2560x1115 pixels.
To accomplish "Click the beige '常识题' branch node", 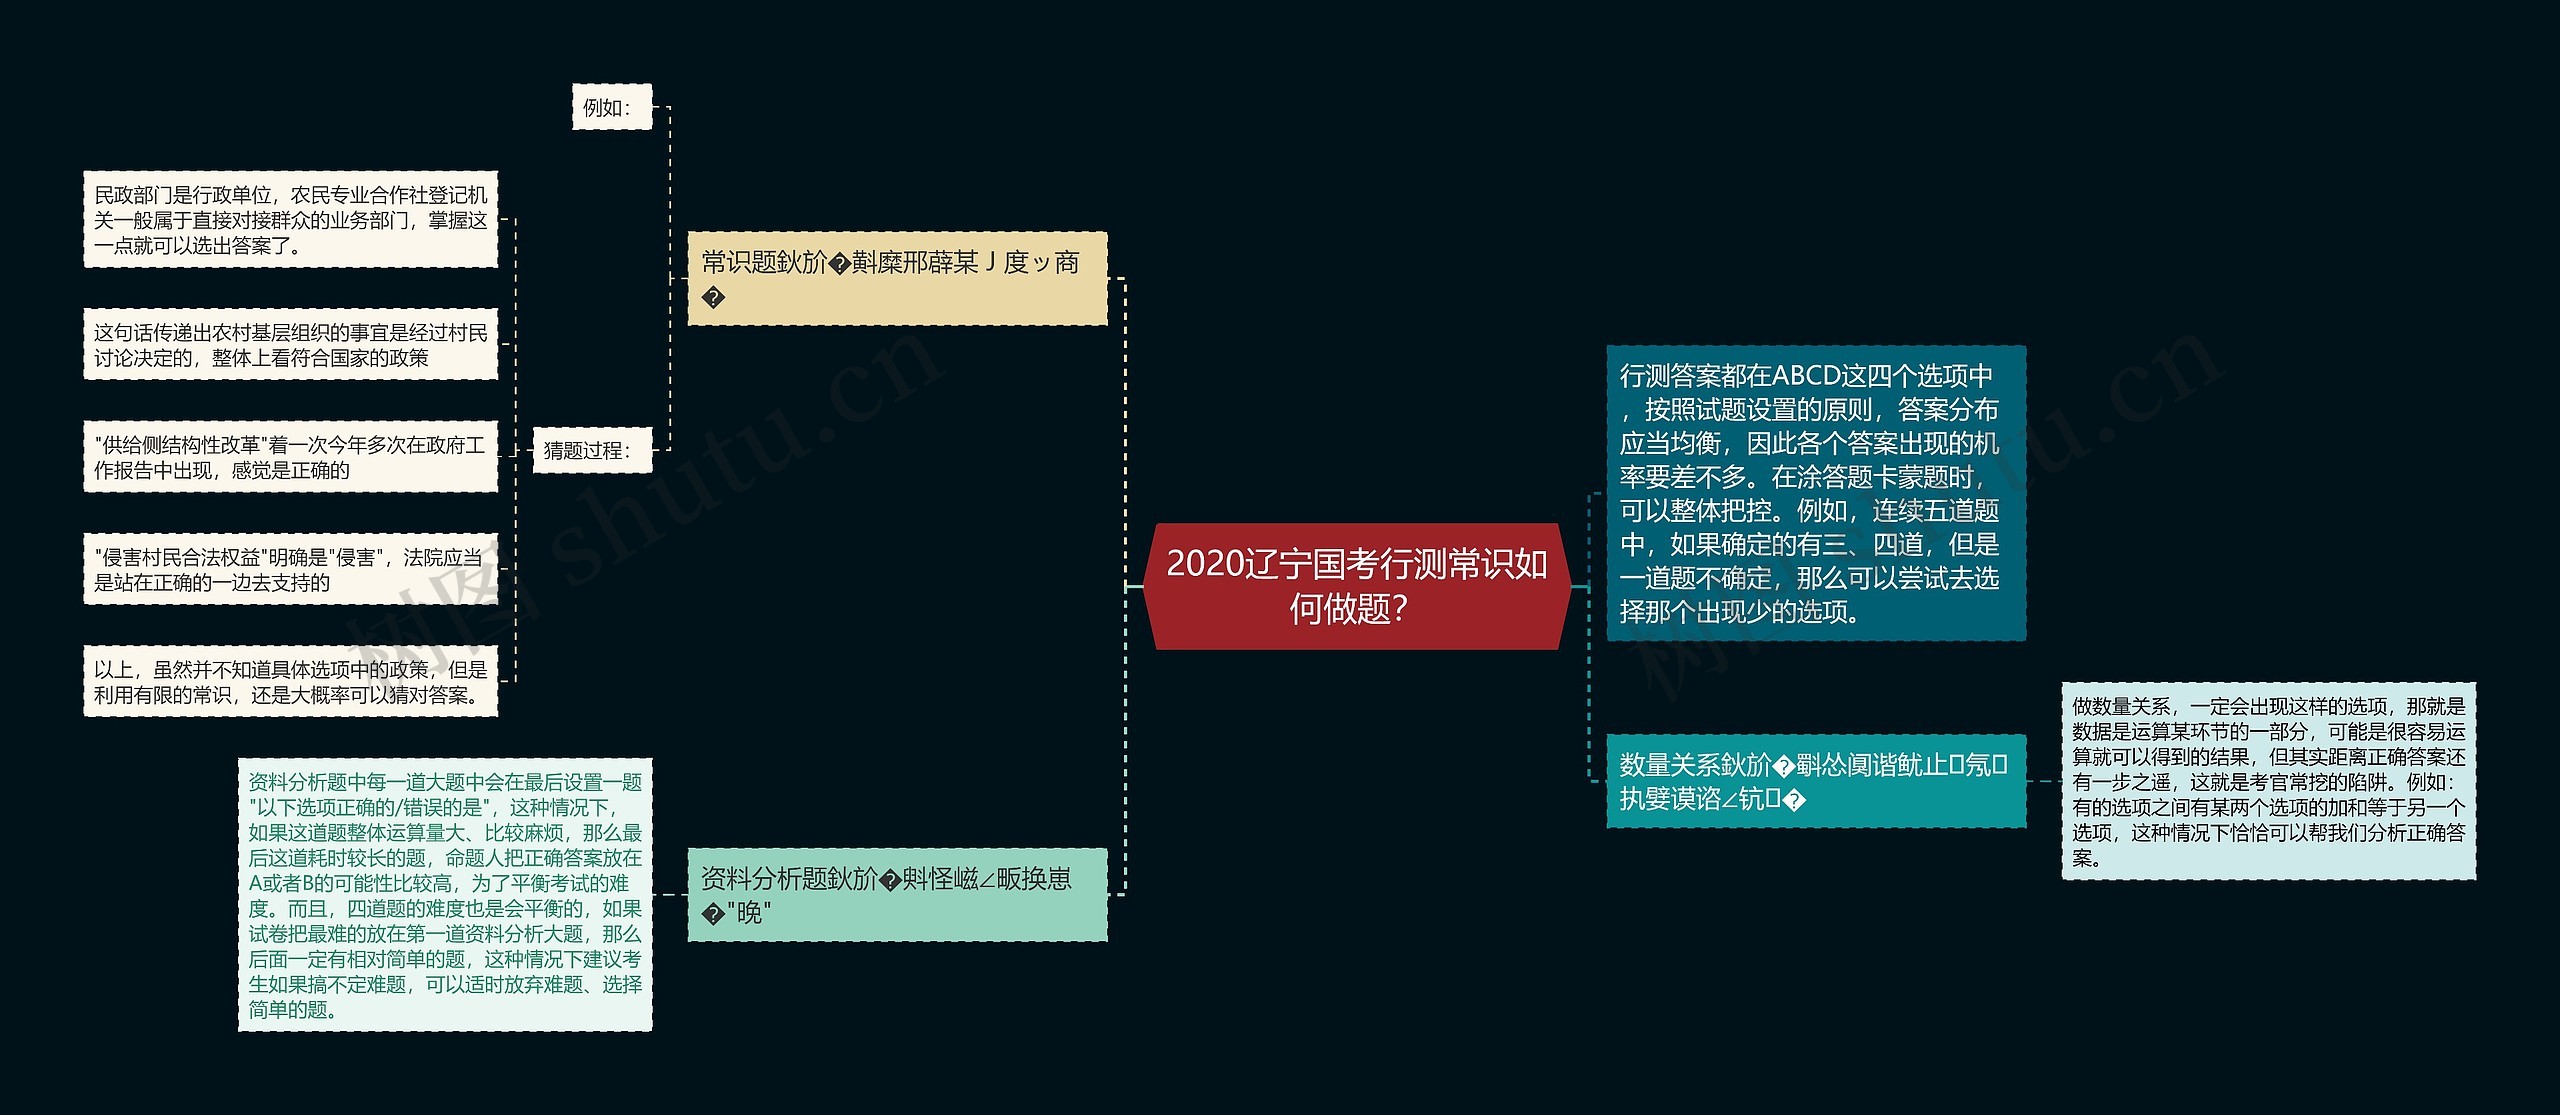I will pos(897,278).
